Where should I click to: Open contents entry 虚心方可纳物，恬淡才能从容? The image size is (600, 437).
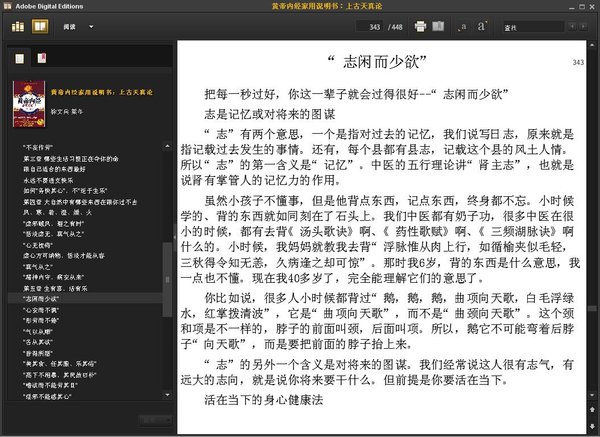(x=64, y=256)
